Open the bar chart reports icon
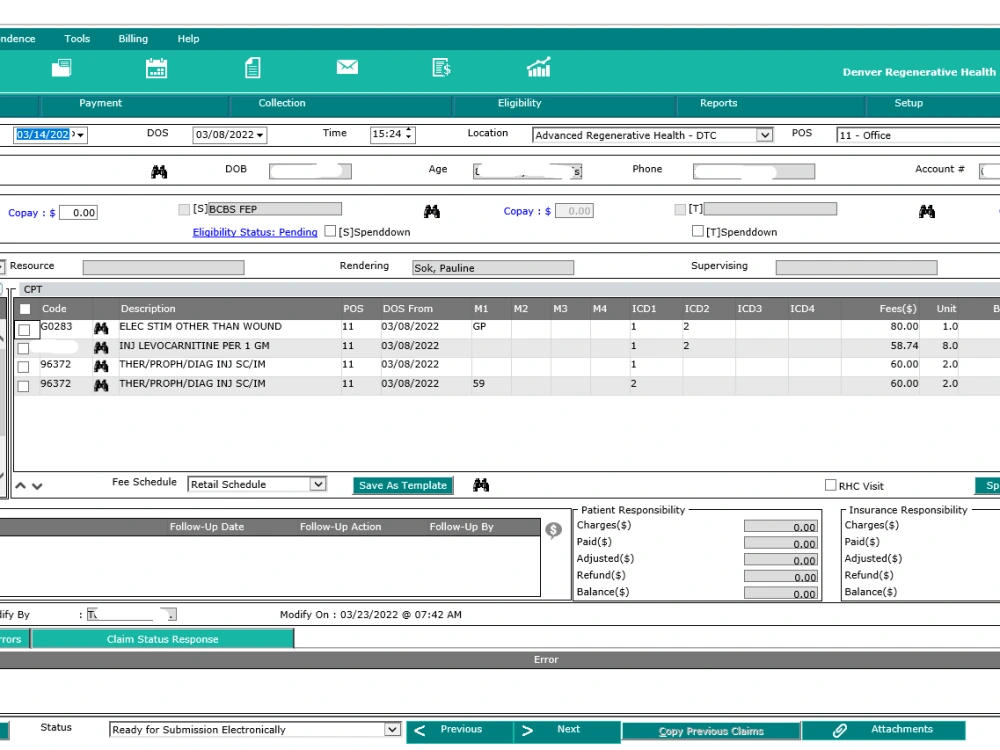 (538, 67)
